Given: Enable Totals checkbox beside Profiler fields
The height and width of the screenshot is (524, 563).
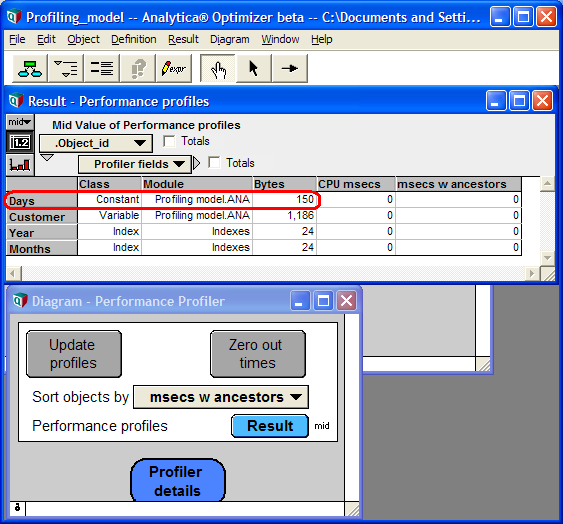Looking at the screenshot, I should pyautogui.click(x=214, y=163).
